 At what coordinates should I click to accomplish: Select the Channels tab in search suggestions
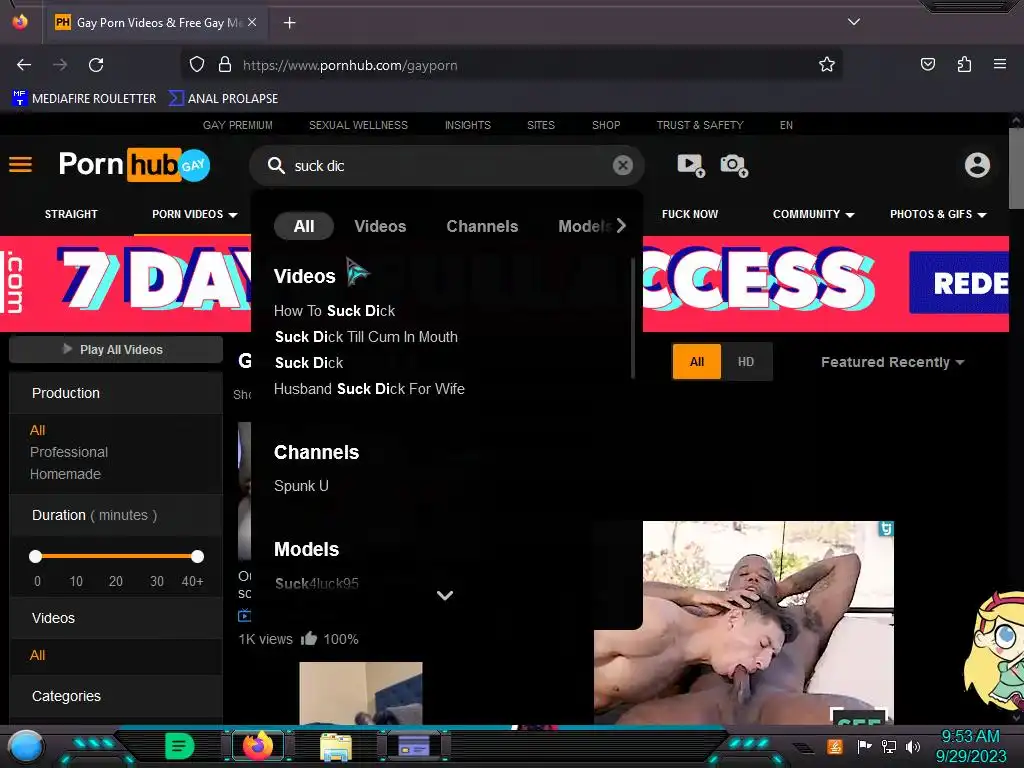pos(482,226)
